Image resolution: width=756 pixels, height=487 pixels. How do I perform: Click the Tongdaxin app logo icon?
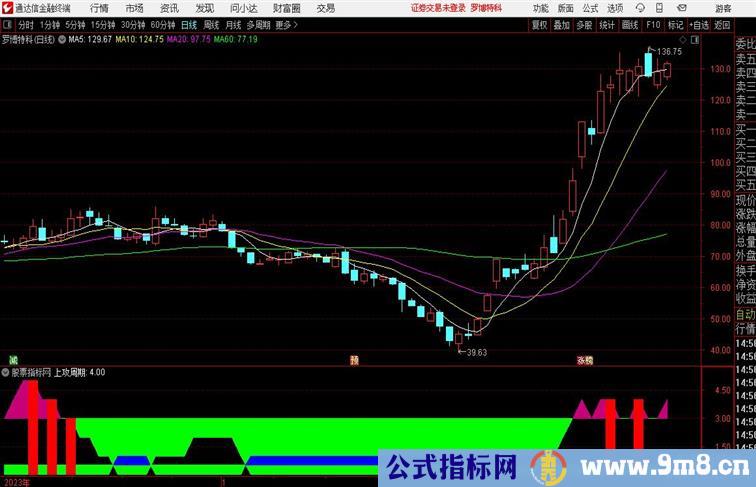click(7, 8)
